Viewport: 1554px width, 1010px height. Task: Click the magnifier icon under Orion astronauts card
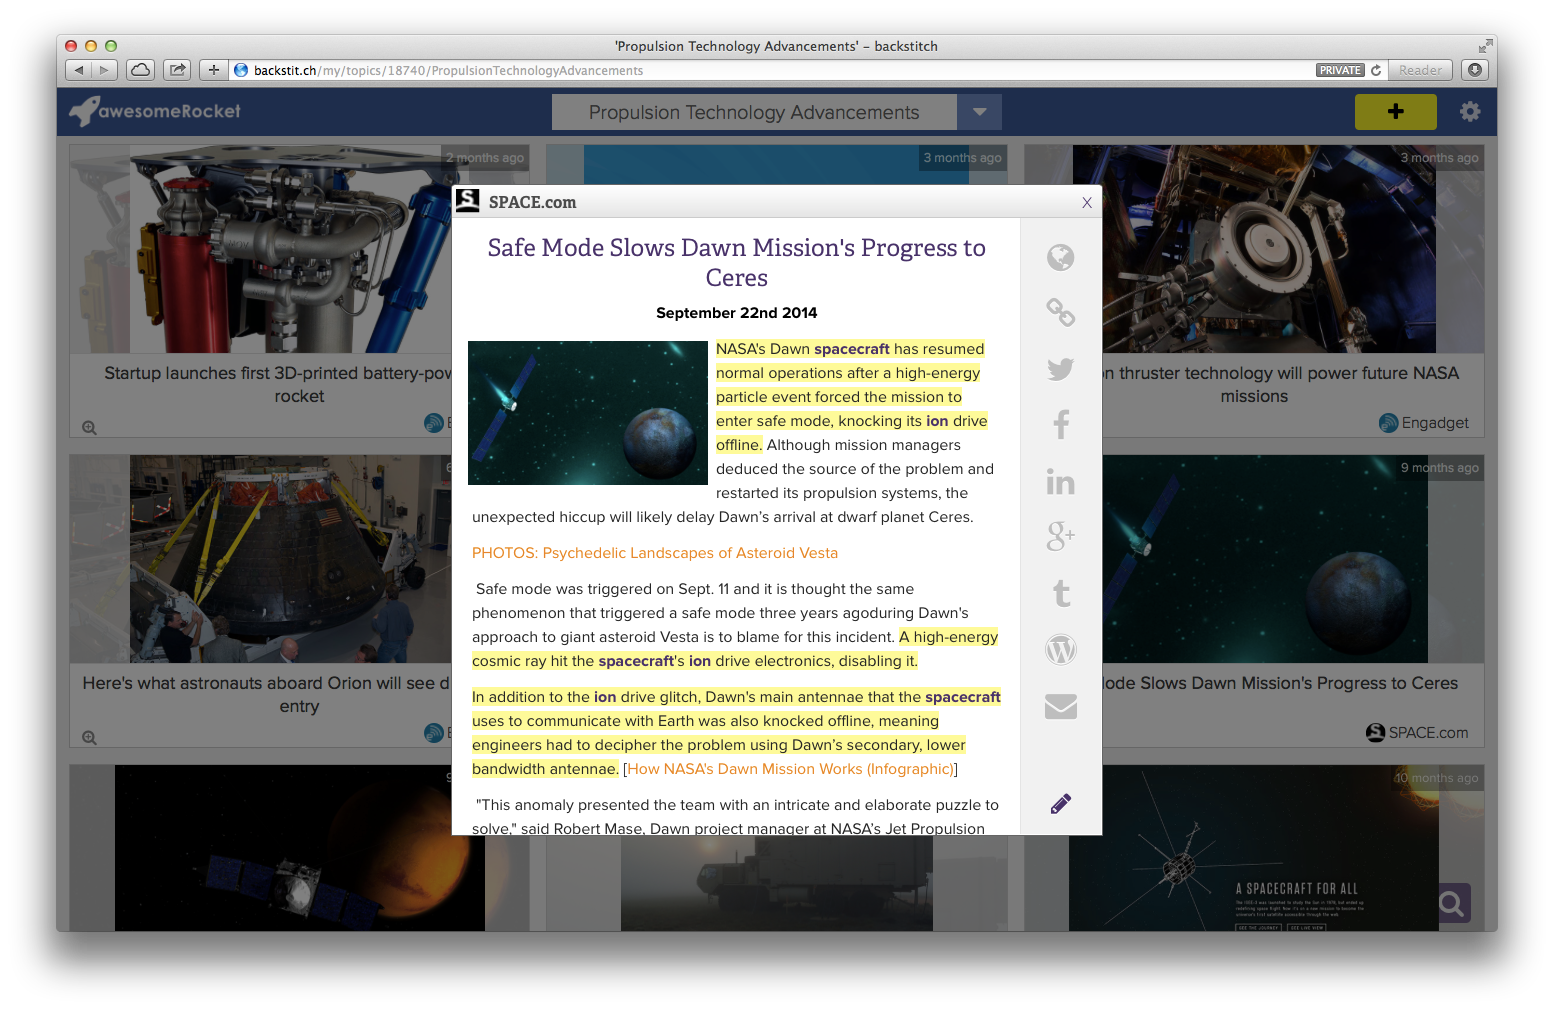[89, 738]
